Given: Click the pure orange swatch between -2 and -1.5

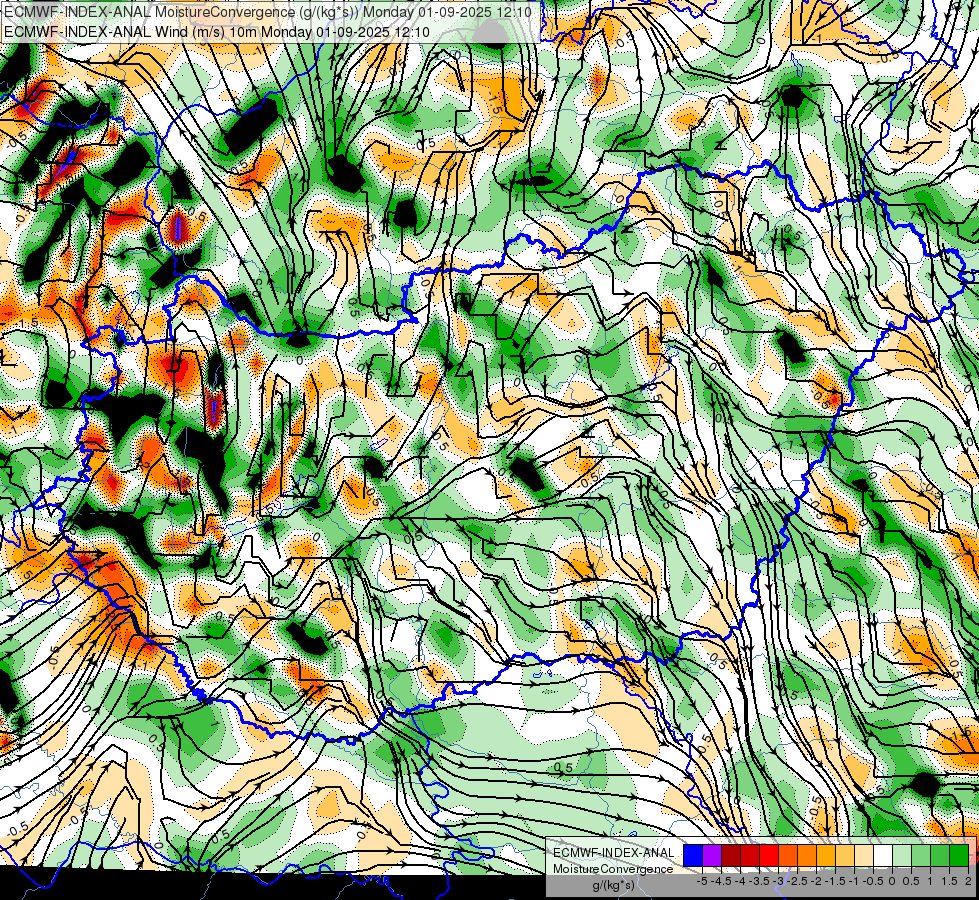Looking at the screenshot, I should [x=826, y=855].
